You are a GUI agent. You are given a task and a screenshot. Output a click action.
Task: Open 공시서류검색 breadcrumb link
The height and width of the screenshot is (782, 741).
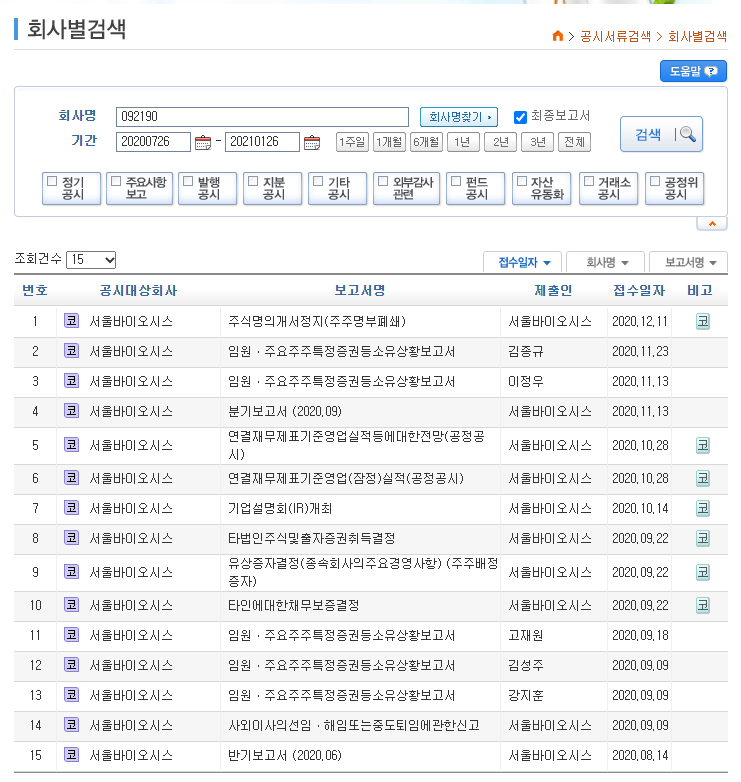coord(616,36)
